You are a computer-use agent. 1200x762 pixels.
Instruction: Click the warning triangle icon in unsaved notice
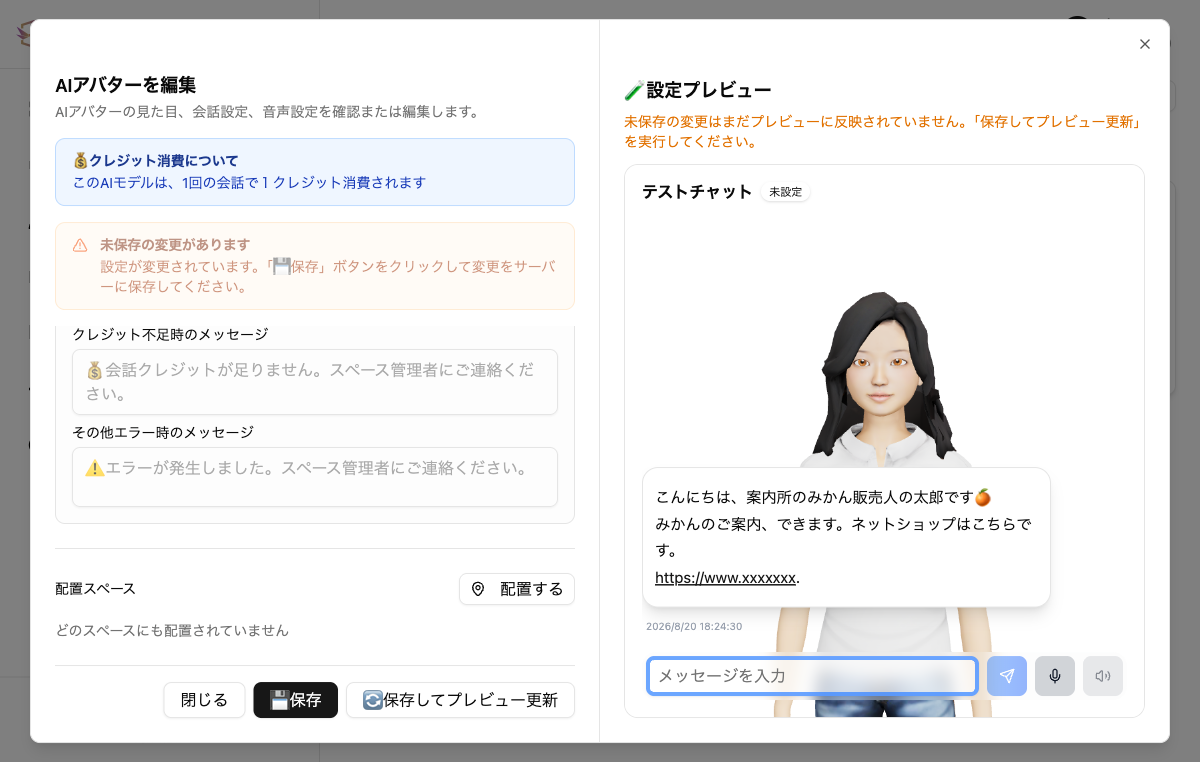(80, 245)
